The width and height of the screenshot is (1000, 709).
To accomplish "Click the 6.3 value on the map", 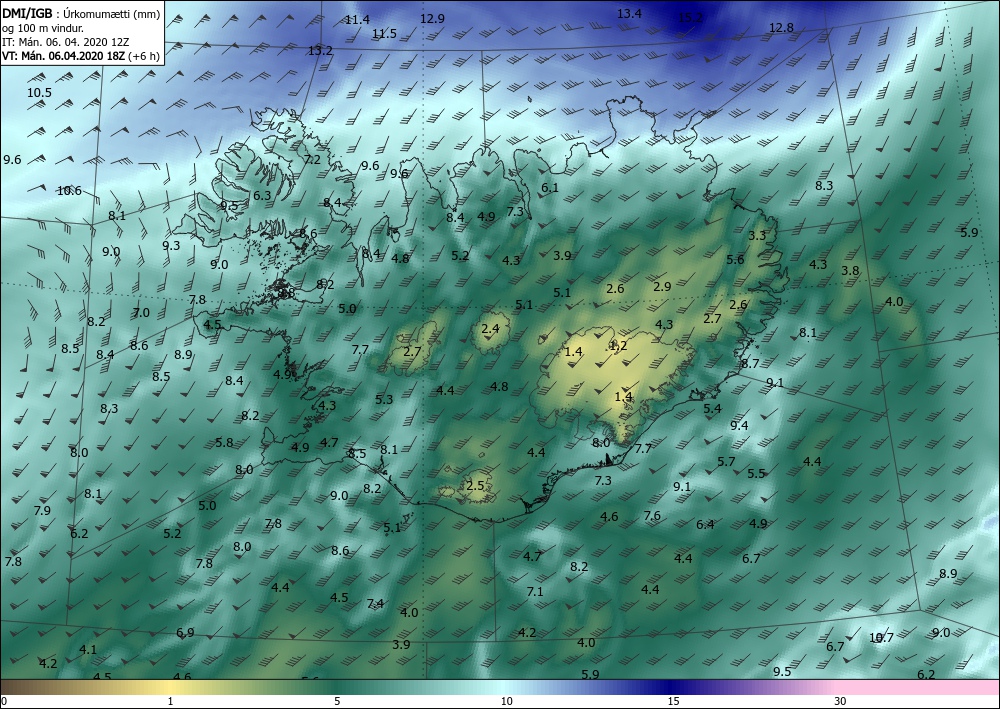I will [262, 196].
